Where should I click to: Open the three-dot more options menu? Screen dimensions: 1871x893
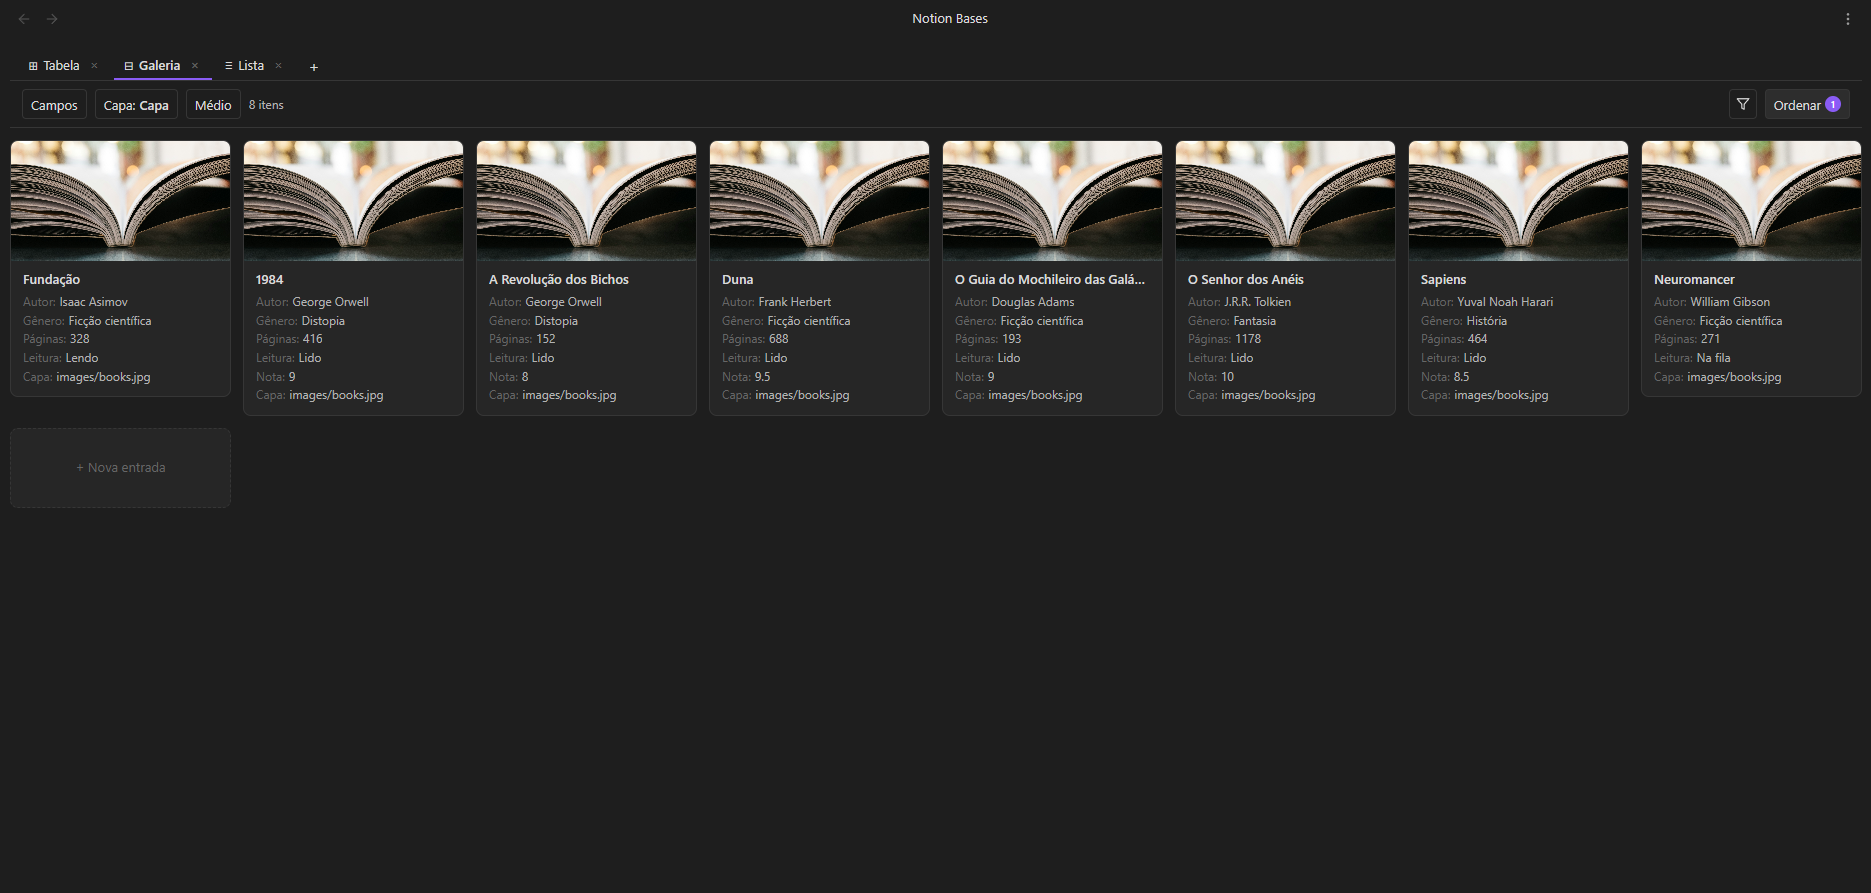click(x=1847, y=19)
